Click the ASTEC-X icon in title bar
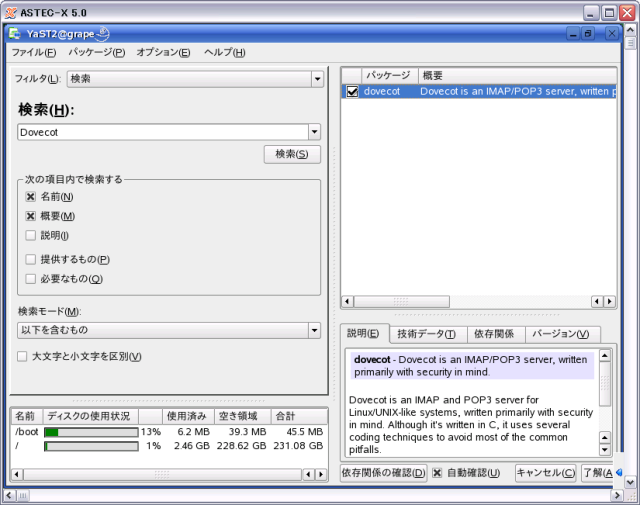The width and height of the screenshot is (640, 505). point(10,13)
